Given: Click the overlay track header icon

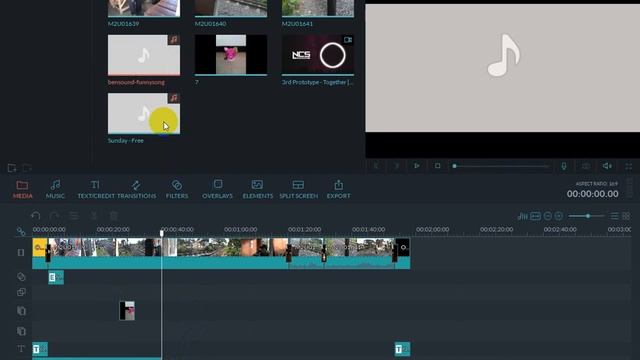Looking at the screenshot, I should tap(21, 292).
